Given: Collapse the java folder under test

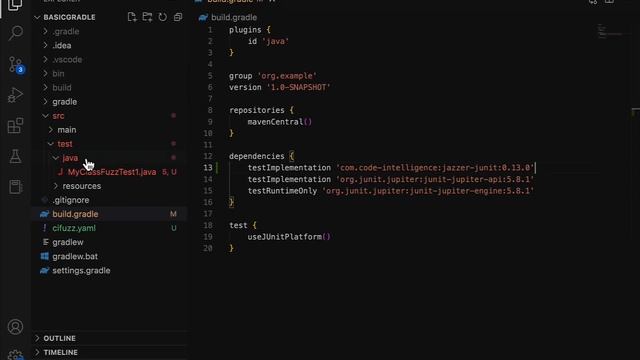Looking at the screenshot, I should coord(70,158).
